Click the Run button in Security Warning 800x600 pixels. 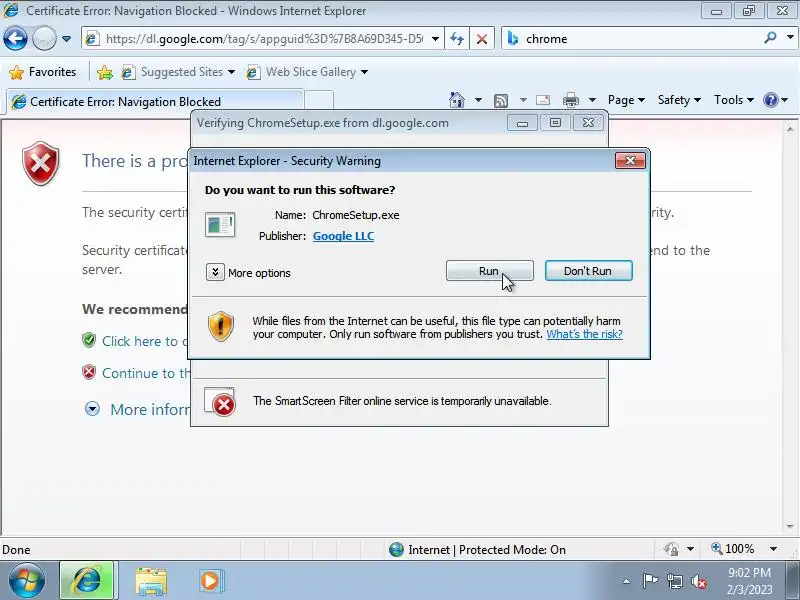pyautogui.click(x=489, y=271)
